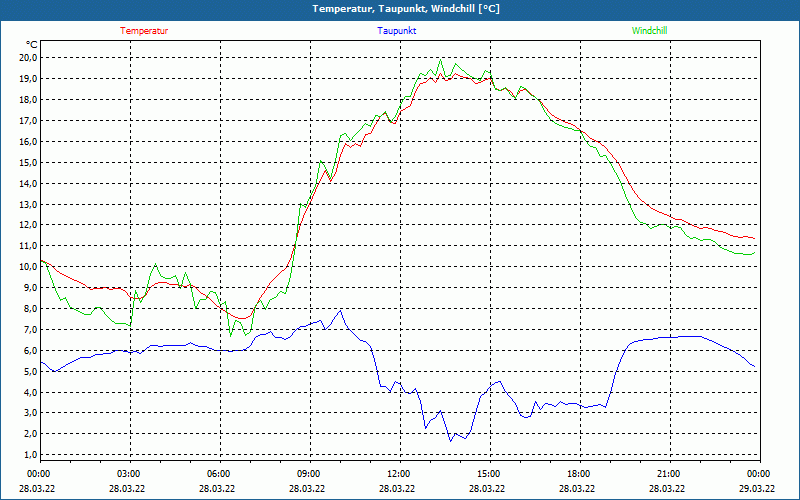800x500 pixels.
Task: Select the blue 'Taupunkt' legend label
Action: (x=396, y=31)
